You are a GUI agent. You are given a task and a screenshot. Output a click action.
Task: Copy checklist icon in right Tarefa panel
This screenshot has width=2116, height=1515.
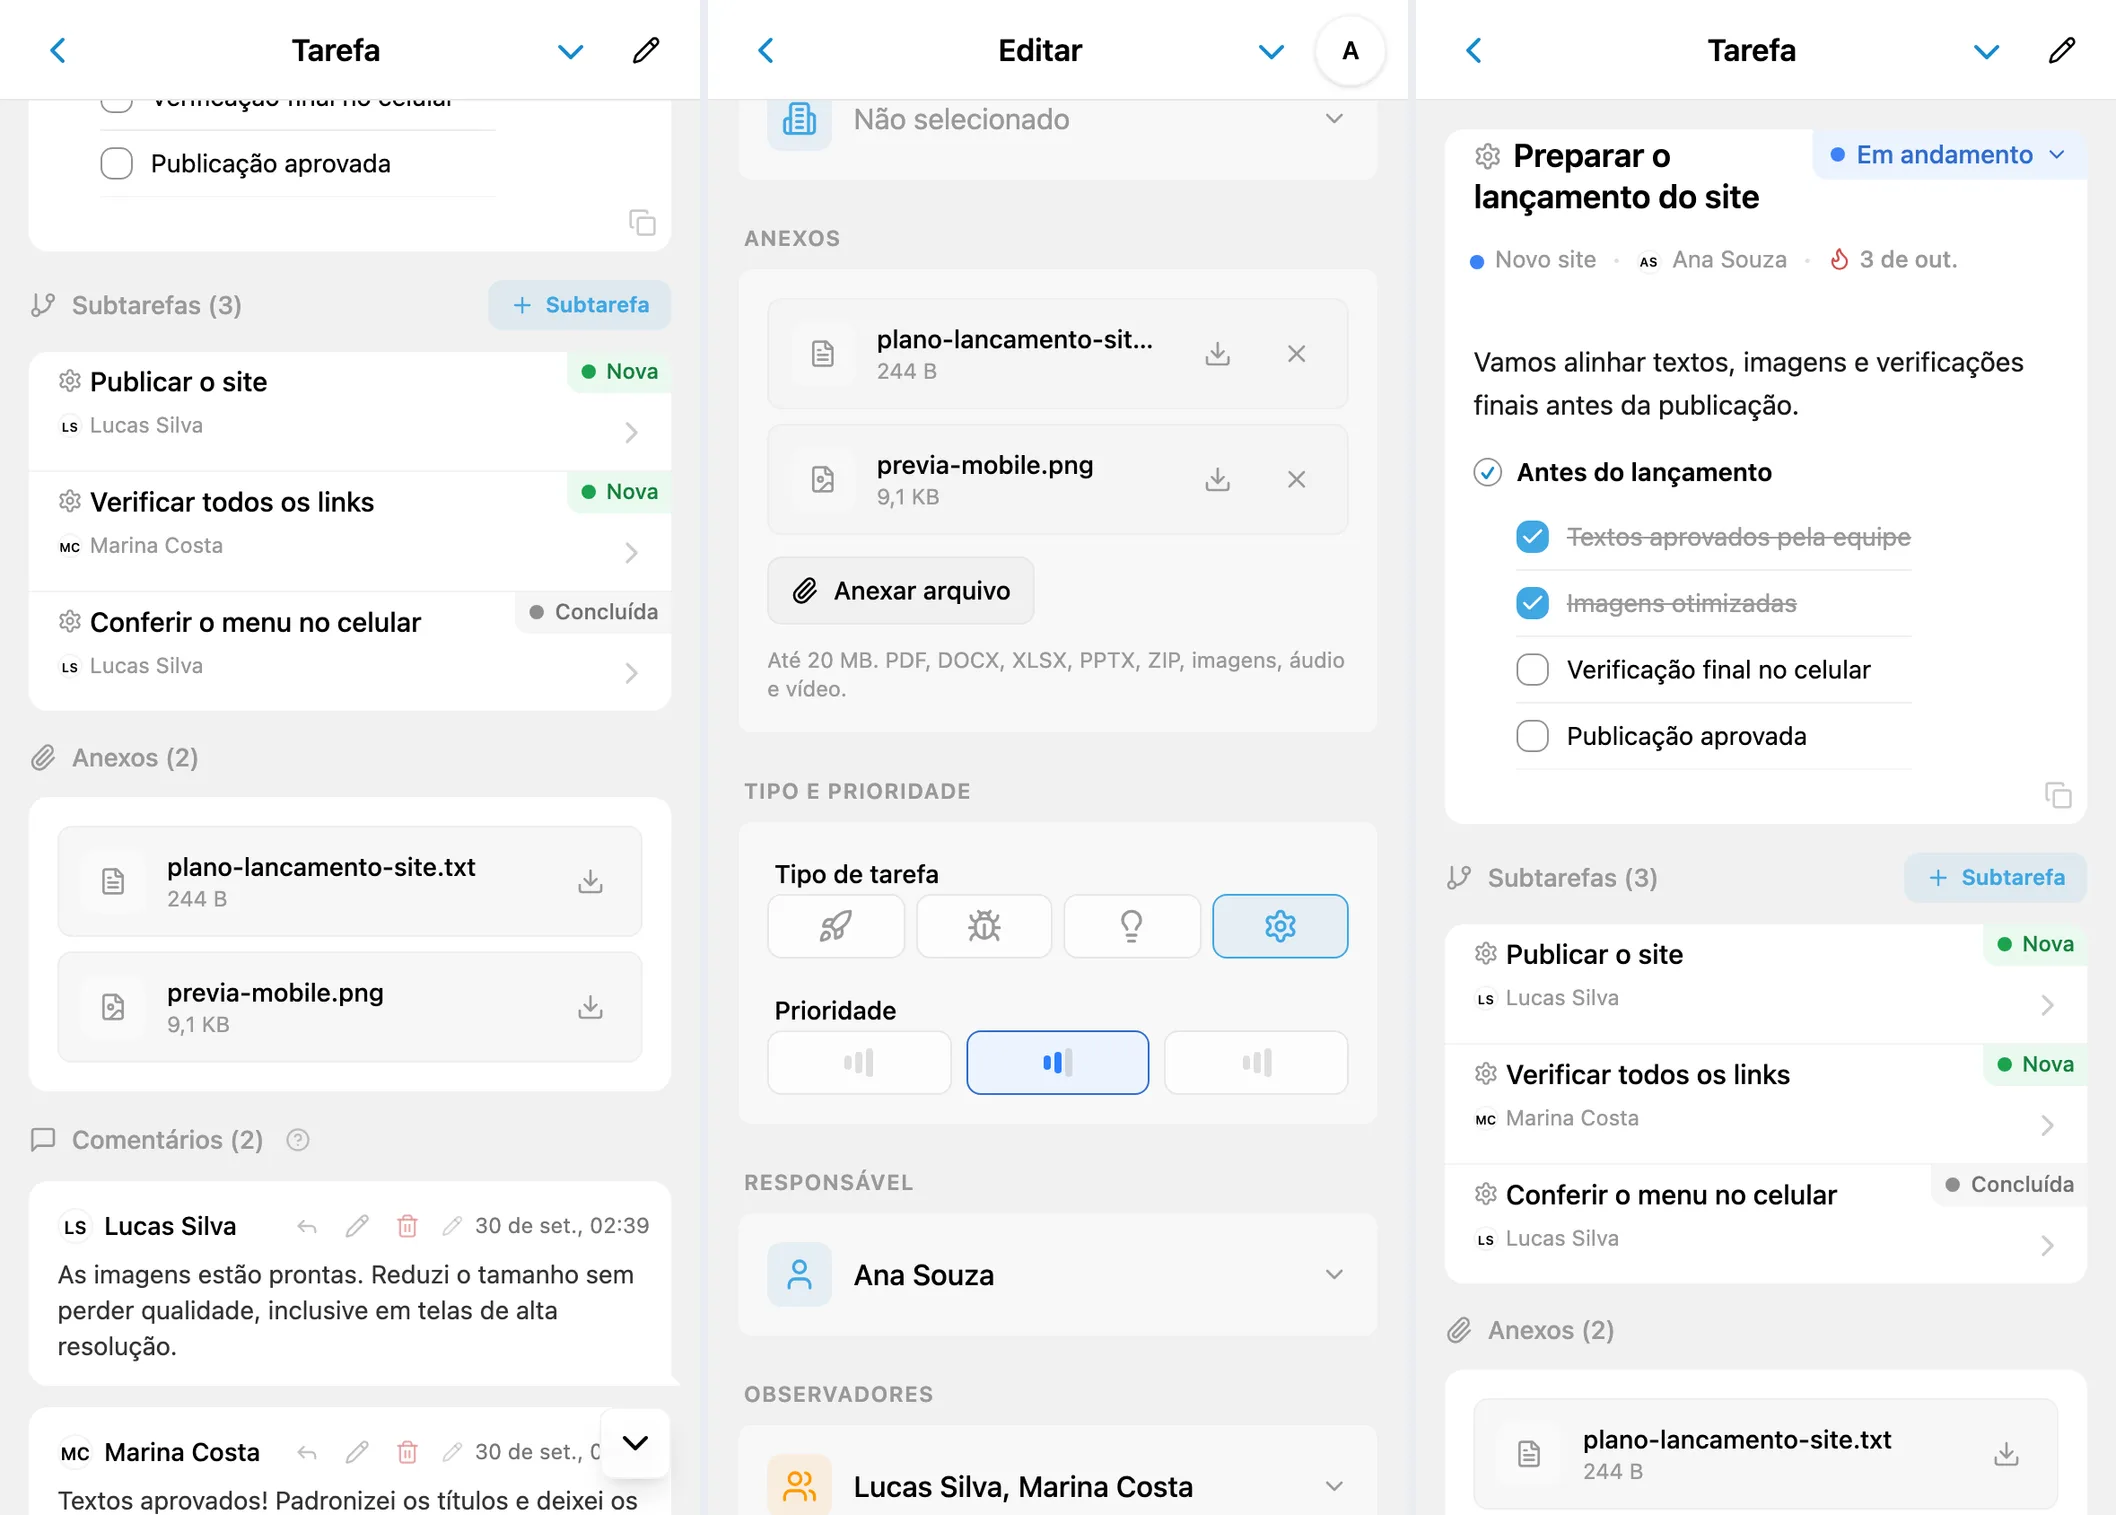click(2058, 795)
